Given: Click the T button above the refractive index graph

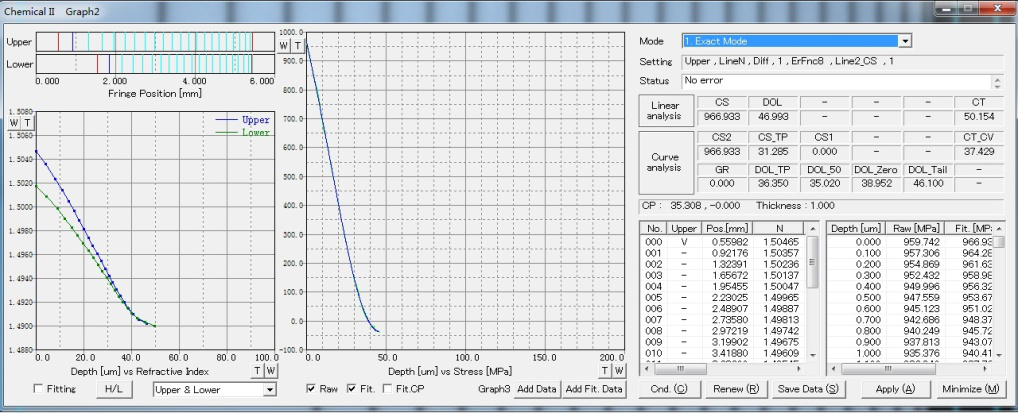Looking at the screenshot, I should 27,122.
